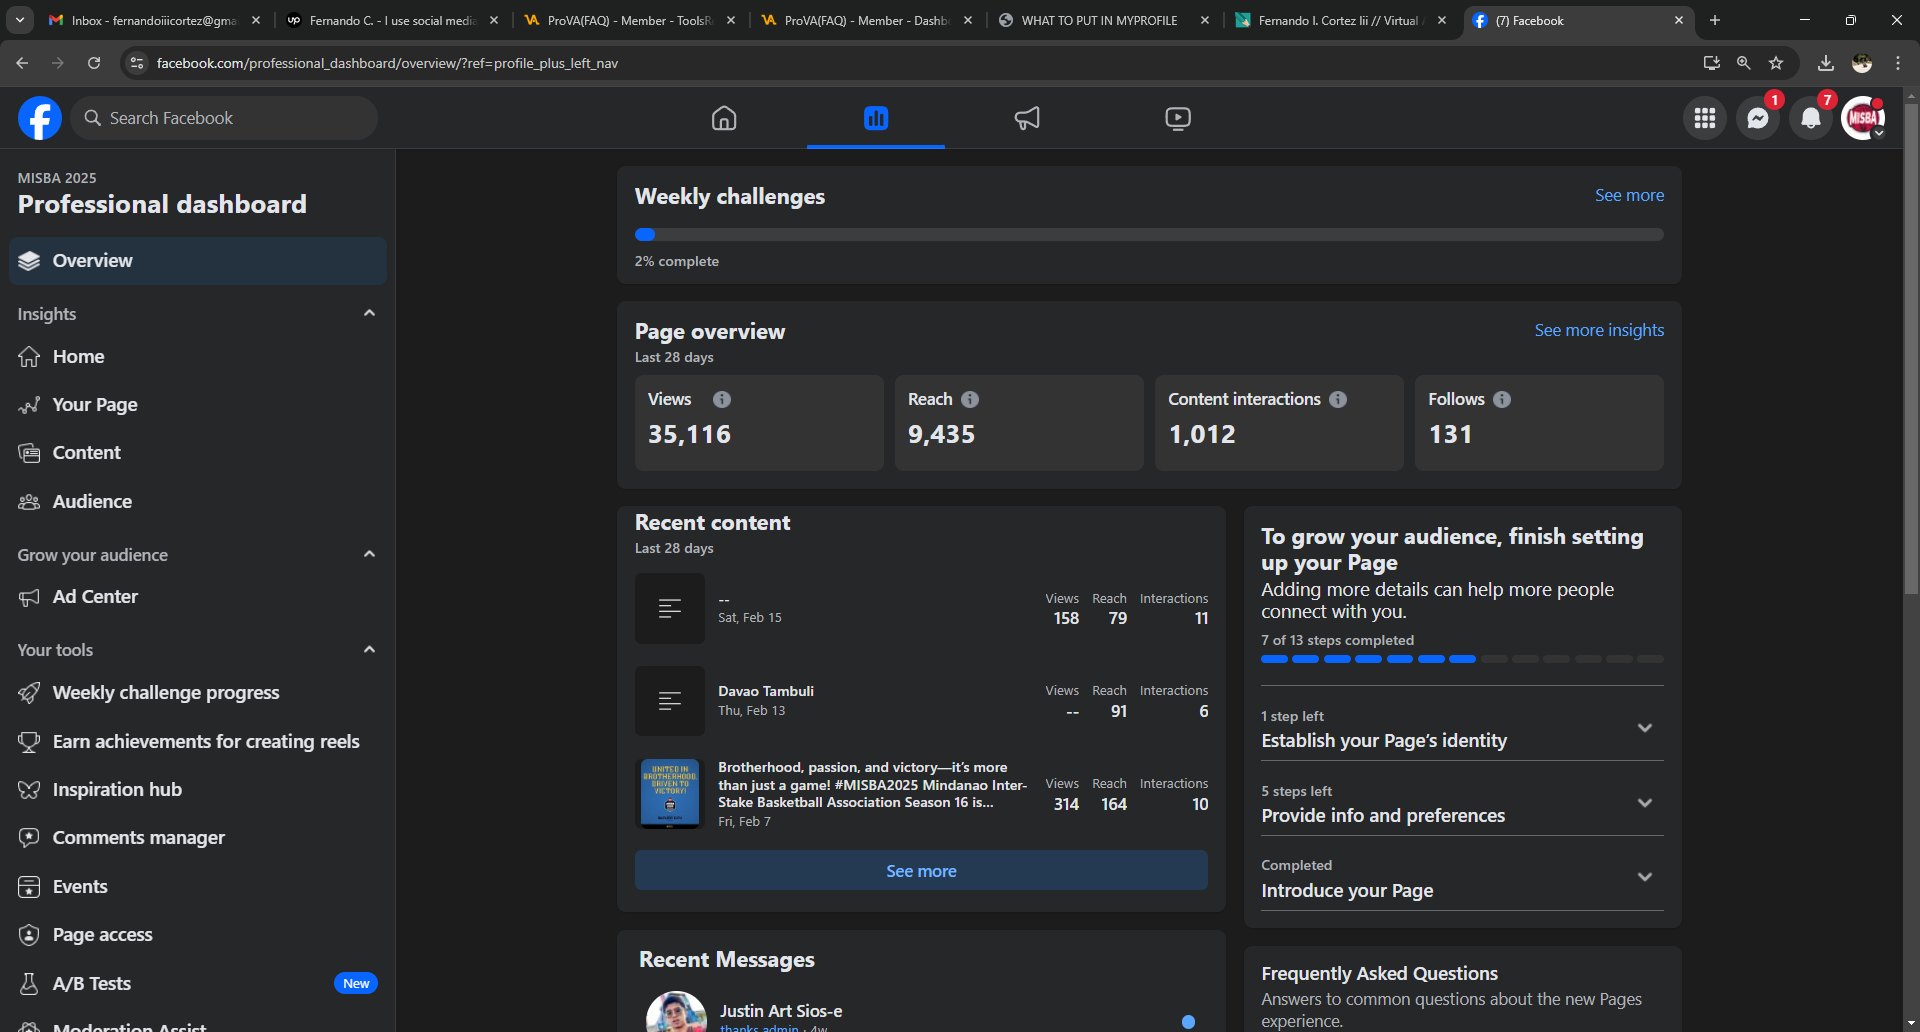
Task: Open Messenger chat icon
Action: [1758, 118]
